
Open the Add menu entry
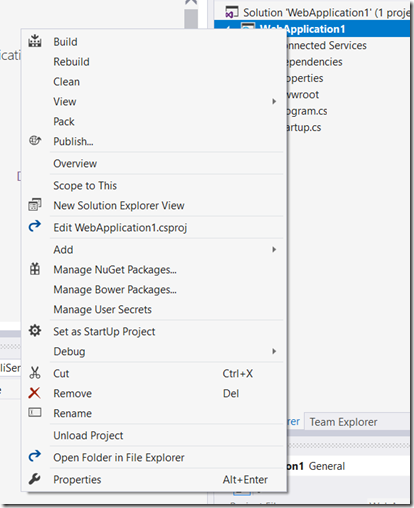pos(153,250)
